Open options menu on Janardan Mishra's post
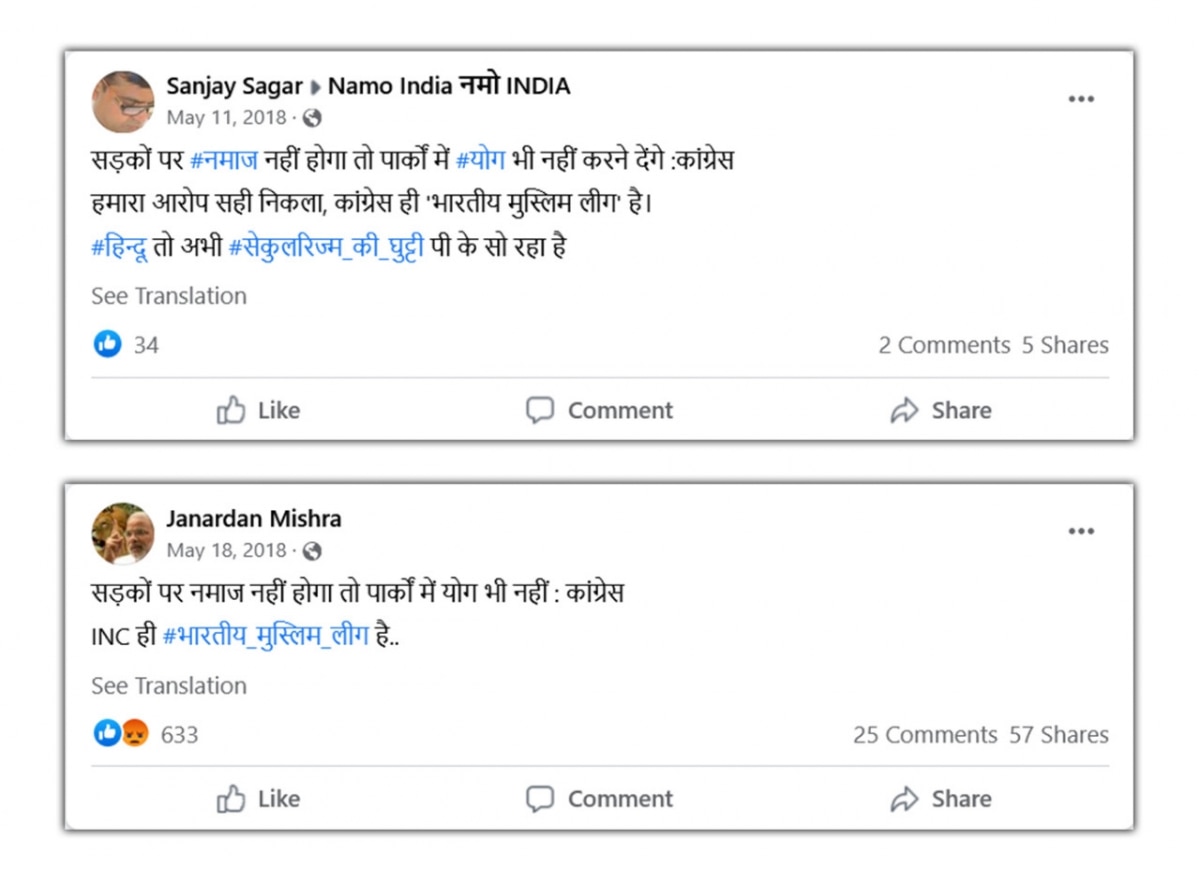Image resolution: width=1200 pixels, height=871 pixels. coord(1081,531)
